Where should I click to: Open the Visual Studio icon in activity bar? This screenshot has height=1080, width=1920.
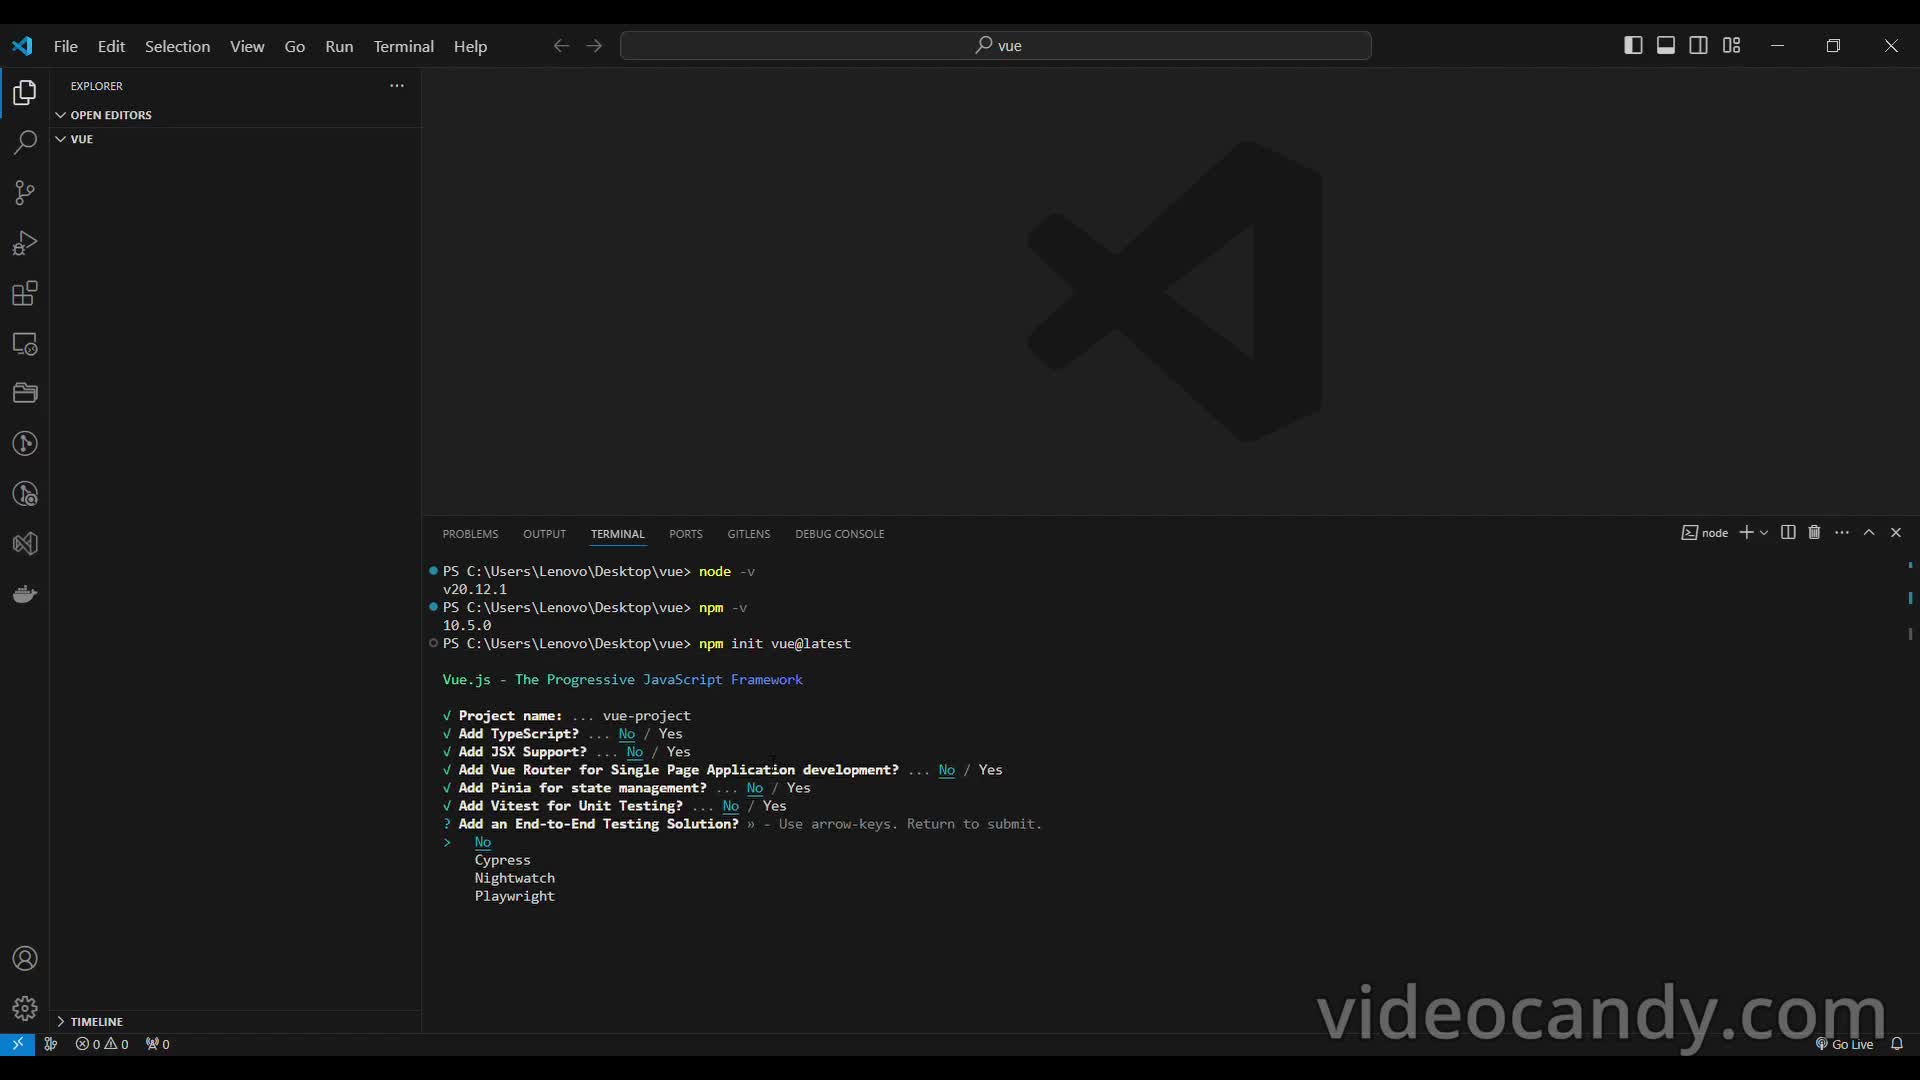click(x=25, y=544)
